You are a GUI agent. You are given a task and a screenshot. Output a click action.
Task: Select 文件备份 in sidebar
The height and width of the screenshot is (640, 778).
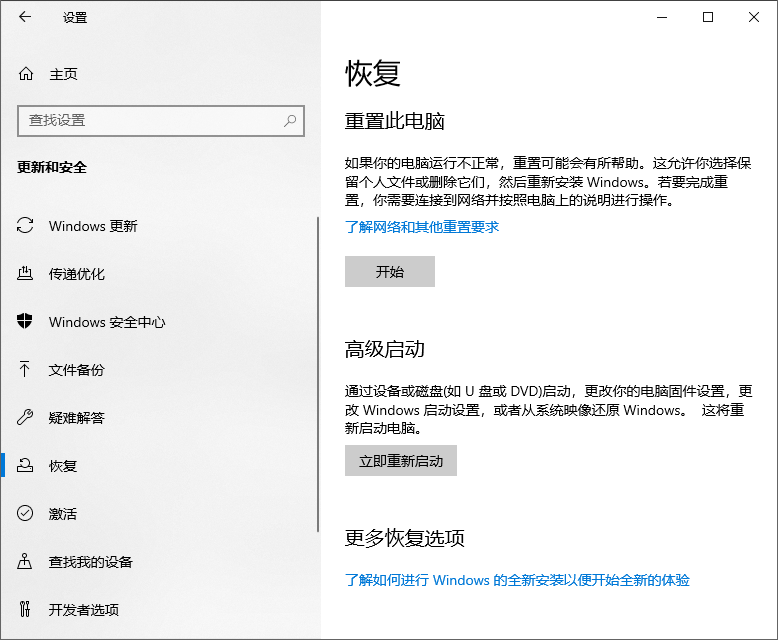(76, 370)
